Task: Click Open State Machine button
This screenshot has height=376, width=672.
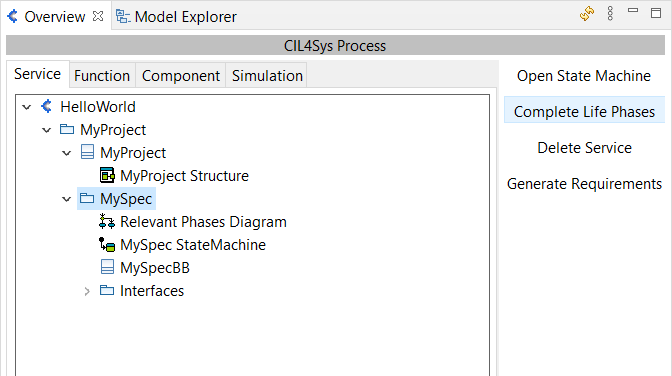Action: 584,76
